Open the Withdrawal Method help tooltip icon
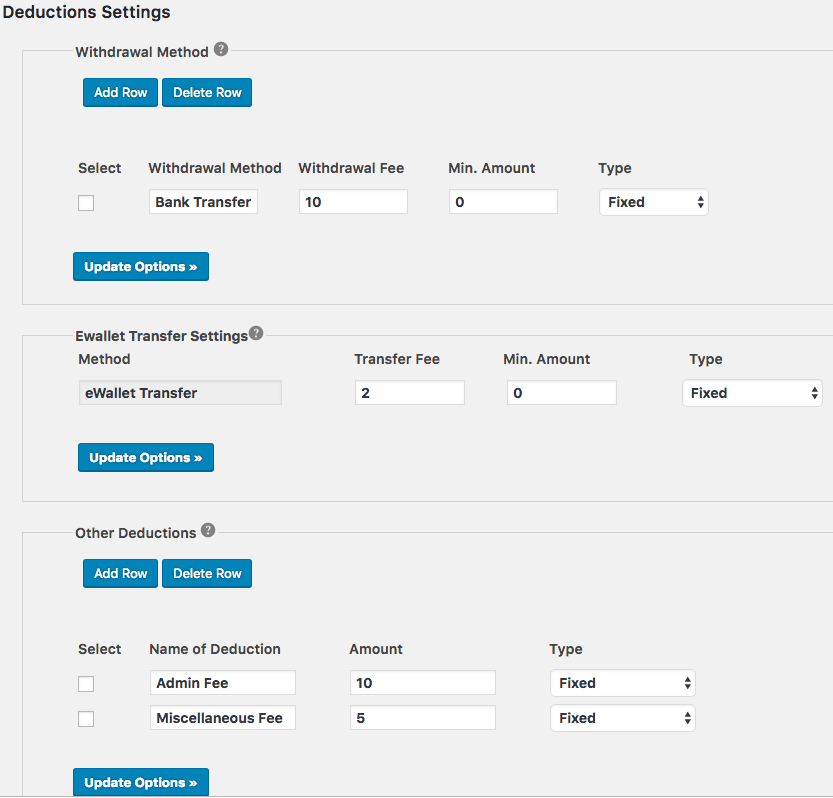The height and width of the screenshot is (798, 833). click(221, 49)
